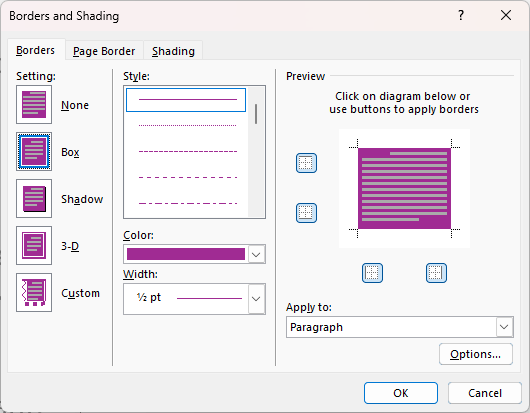Click the preview diagram paragraph block
Viewport: 530px width, 413px height.
404,188
